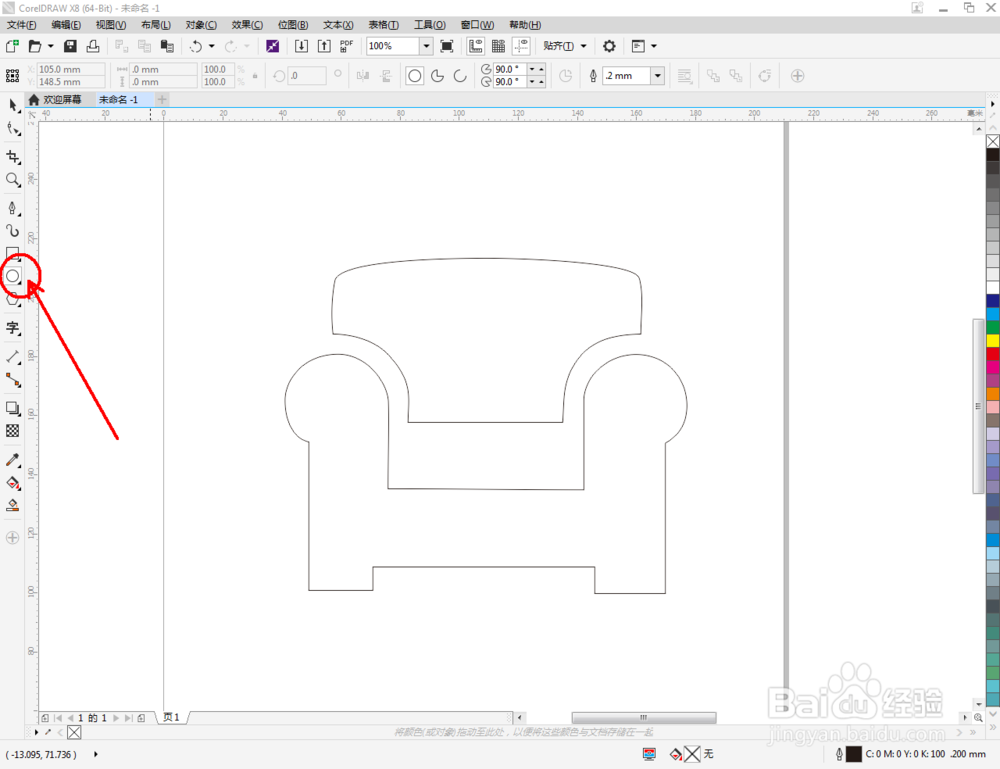The width and height of the screenshot is (1000, 769).
Task: Choose Ellipse shape mode
Action: (x=415, y=76)
